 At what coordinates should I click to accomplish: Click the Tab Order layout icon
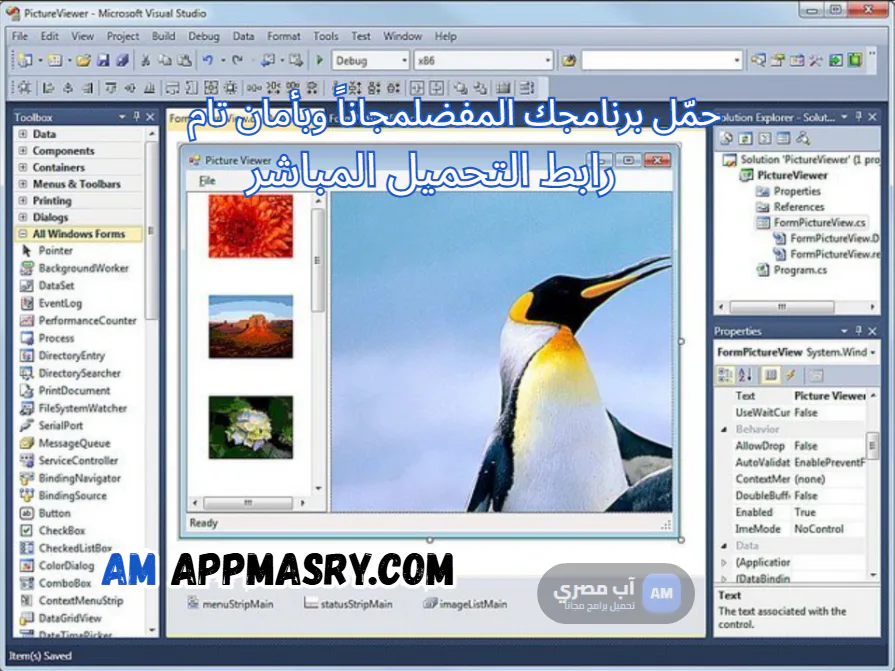click(x=526, y=88)
